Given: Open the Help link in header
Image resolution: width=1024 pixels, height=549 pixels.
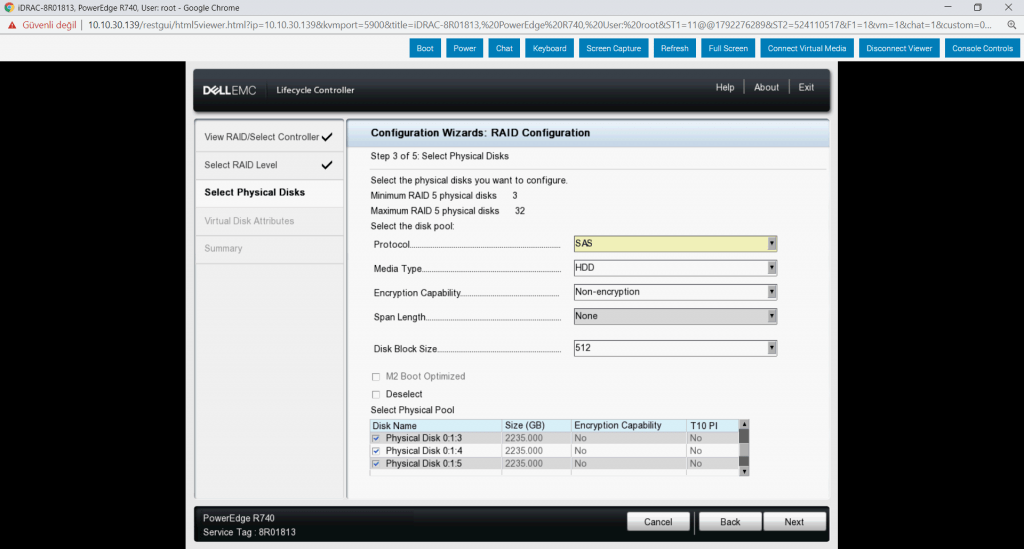Looking at the screenshot, I should tap(725, 88).
